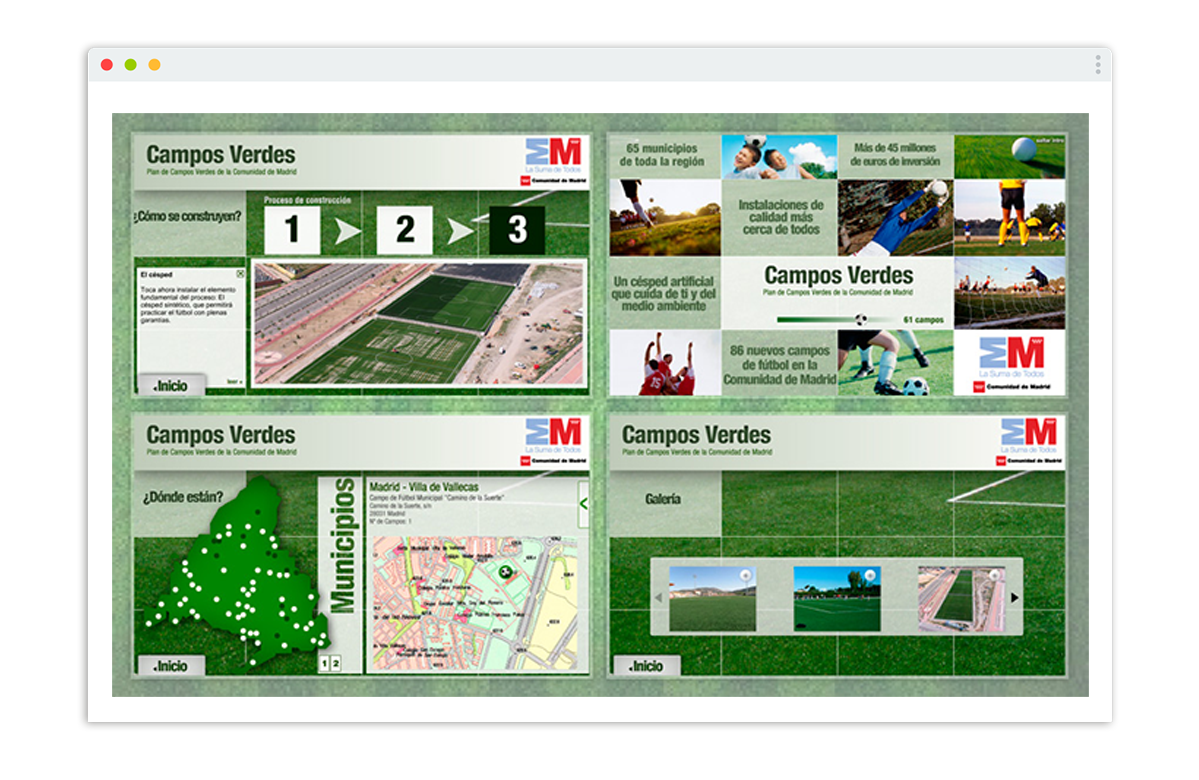Click the saltar intro link
Screen dimensions: 1199x780
[1049, 140]
